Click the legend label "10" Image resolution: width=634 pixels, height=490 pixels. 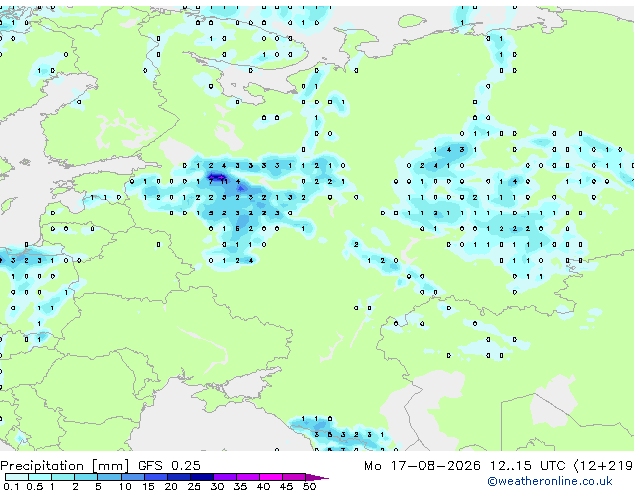point(125,486)
